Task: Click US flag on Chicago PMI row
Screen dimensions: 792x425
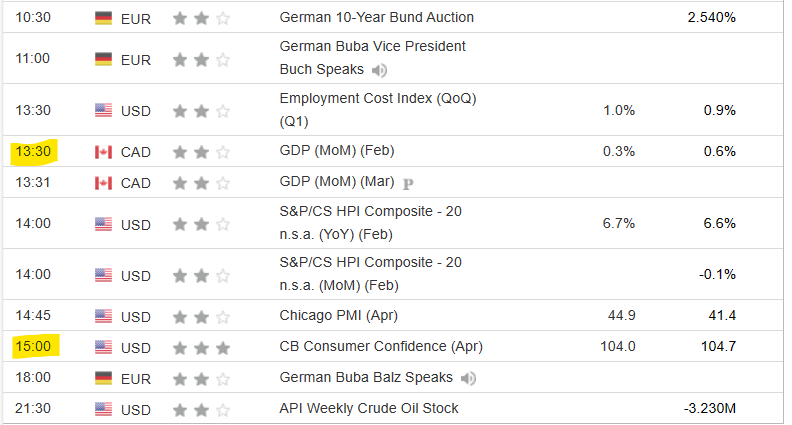Action: 104,316
